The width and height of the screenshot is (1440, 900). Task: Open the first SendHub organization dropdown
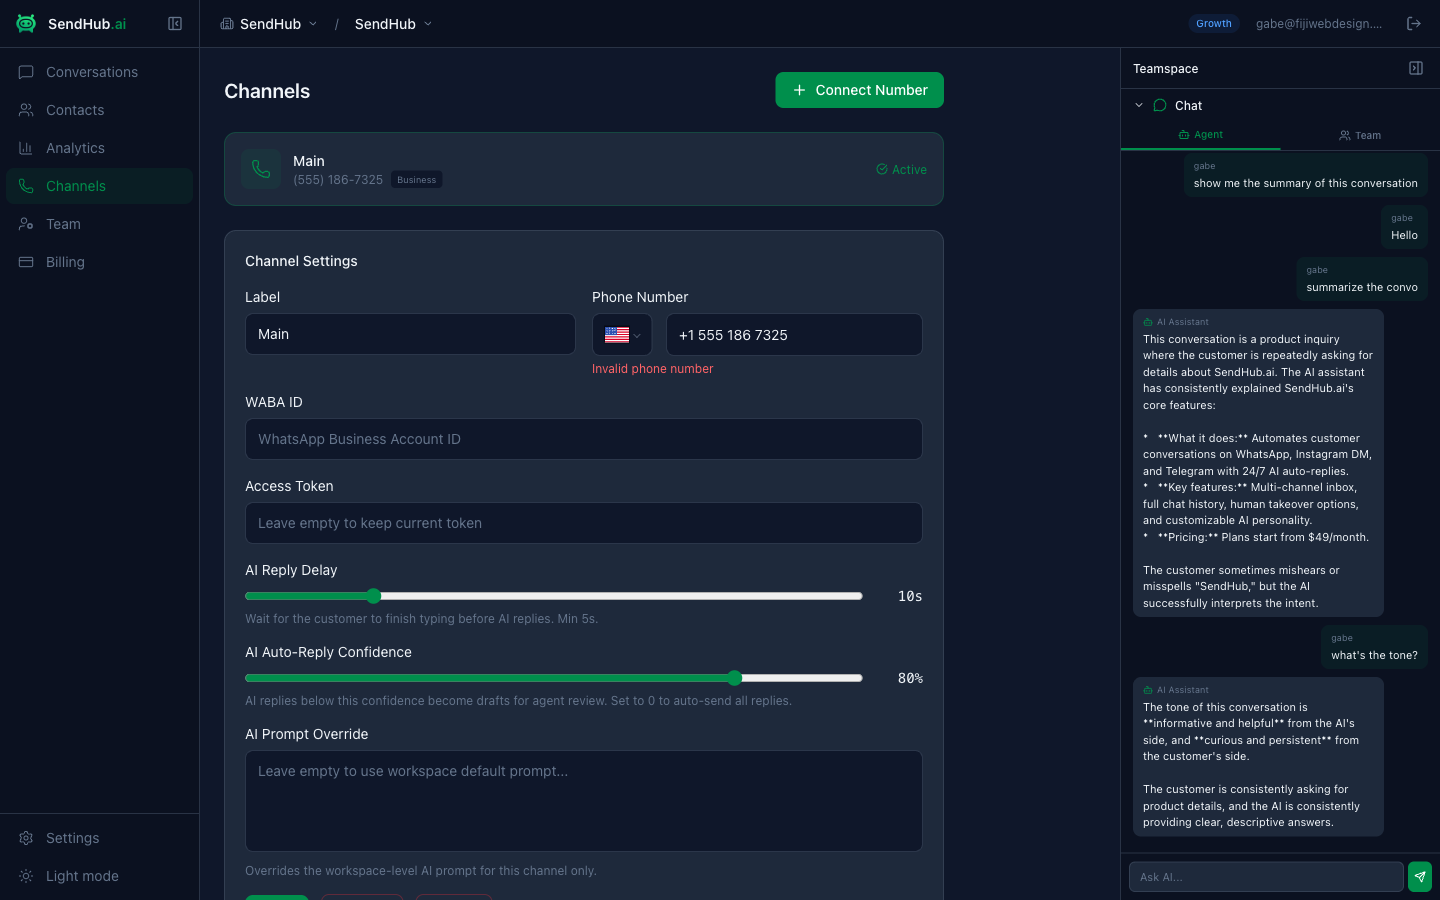[x=269, y=24]
